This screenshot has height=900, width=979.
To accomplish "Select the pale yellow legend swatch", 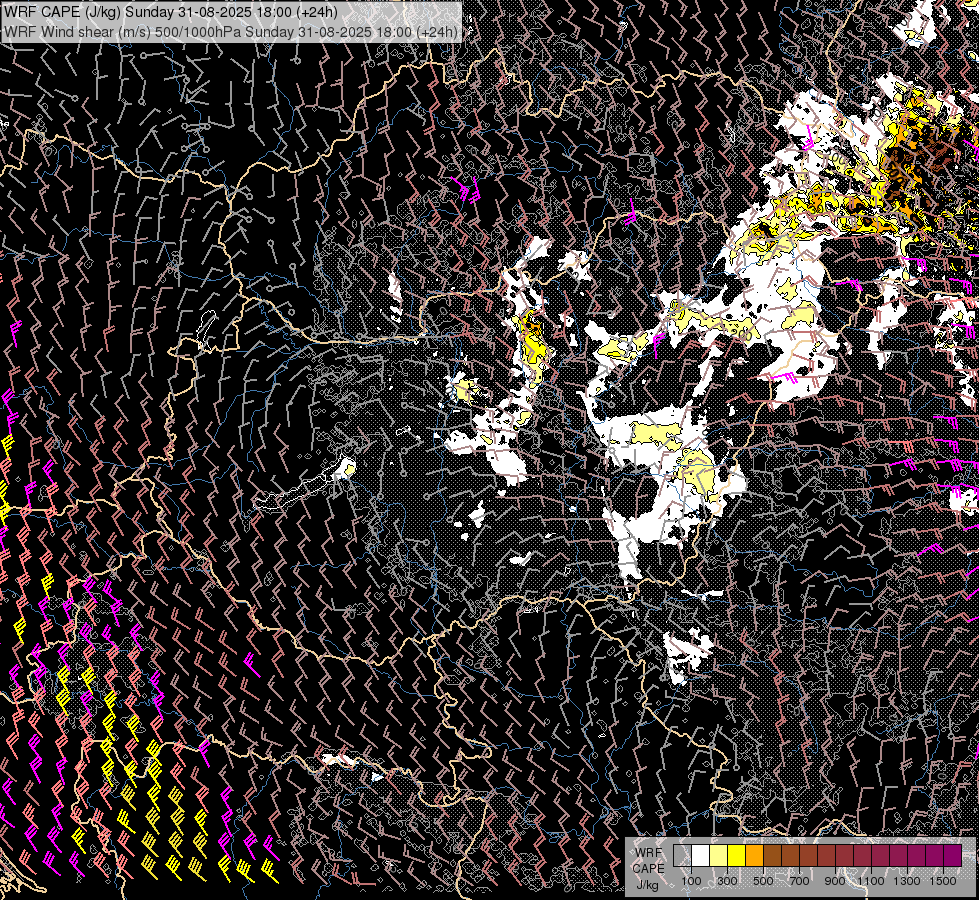I will pyautogui.click(x=719, y=856).
